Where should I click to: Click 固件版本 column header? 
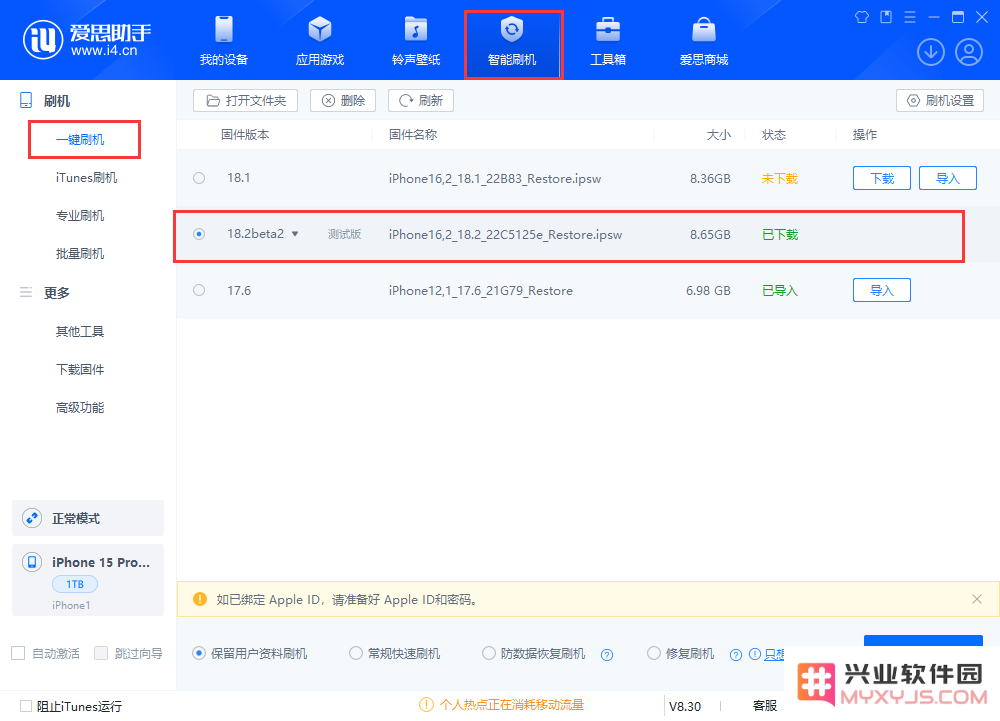click(x=245, y=135)
